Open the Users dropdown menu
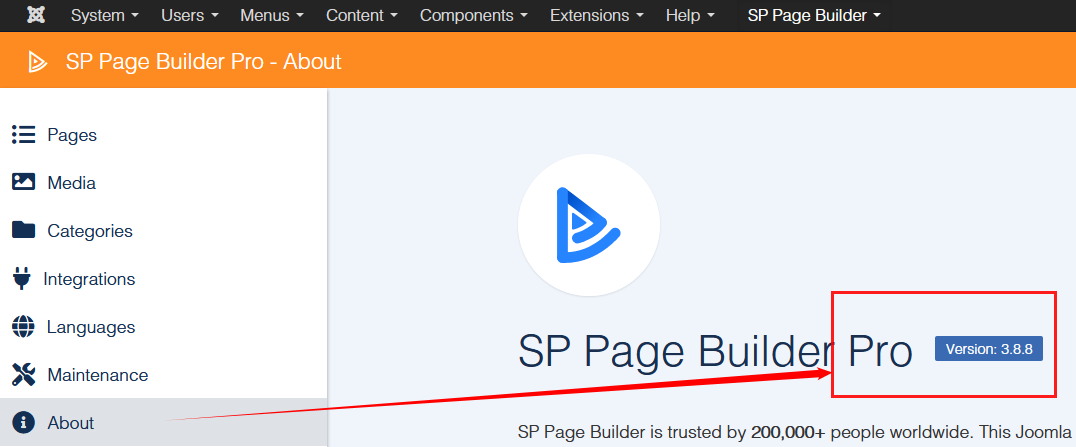Image resolution: width=1076 pixels, height=447 pixels. click(x=190, y=15)
